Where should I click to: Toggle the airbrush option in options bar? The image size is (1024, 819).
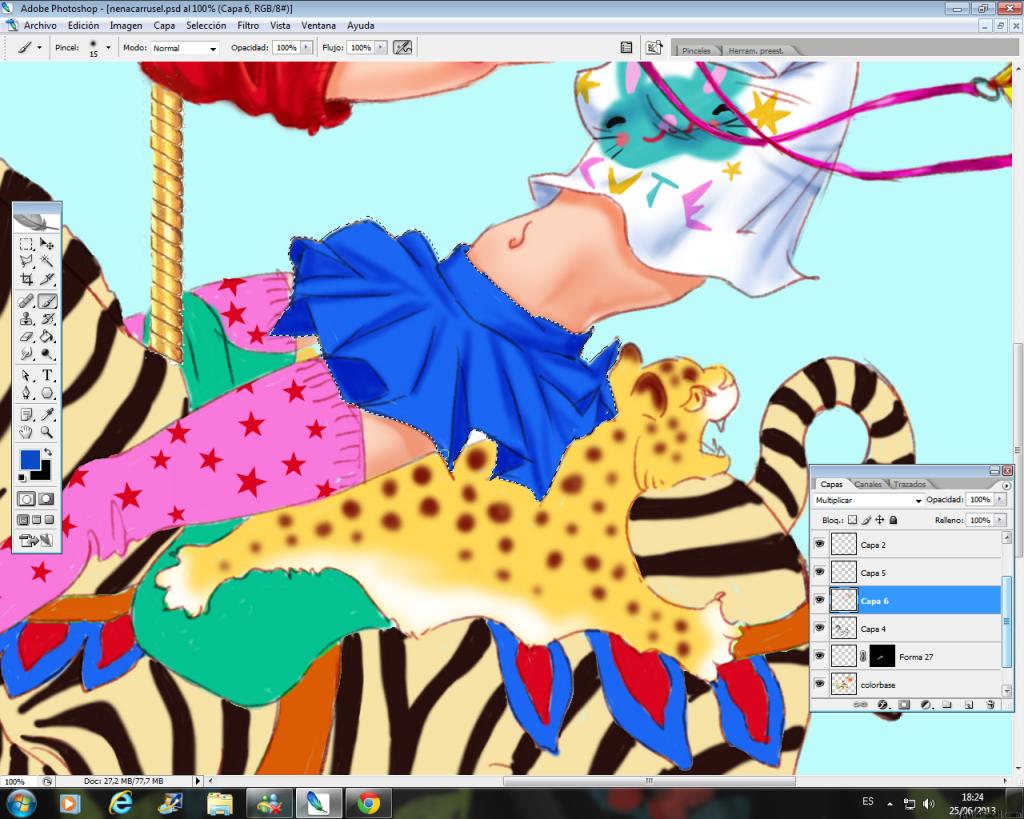click(x=402, y=47)
